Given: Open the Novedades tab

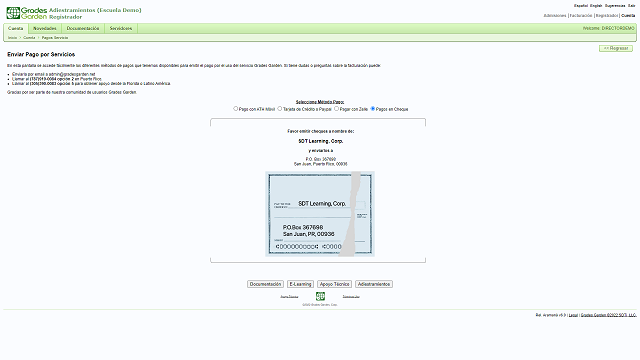Looking at the screenshot, I should [44, 29].
